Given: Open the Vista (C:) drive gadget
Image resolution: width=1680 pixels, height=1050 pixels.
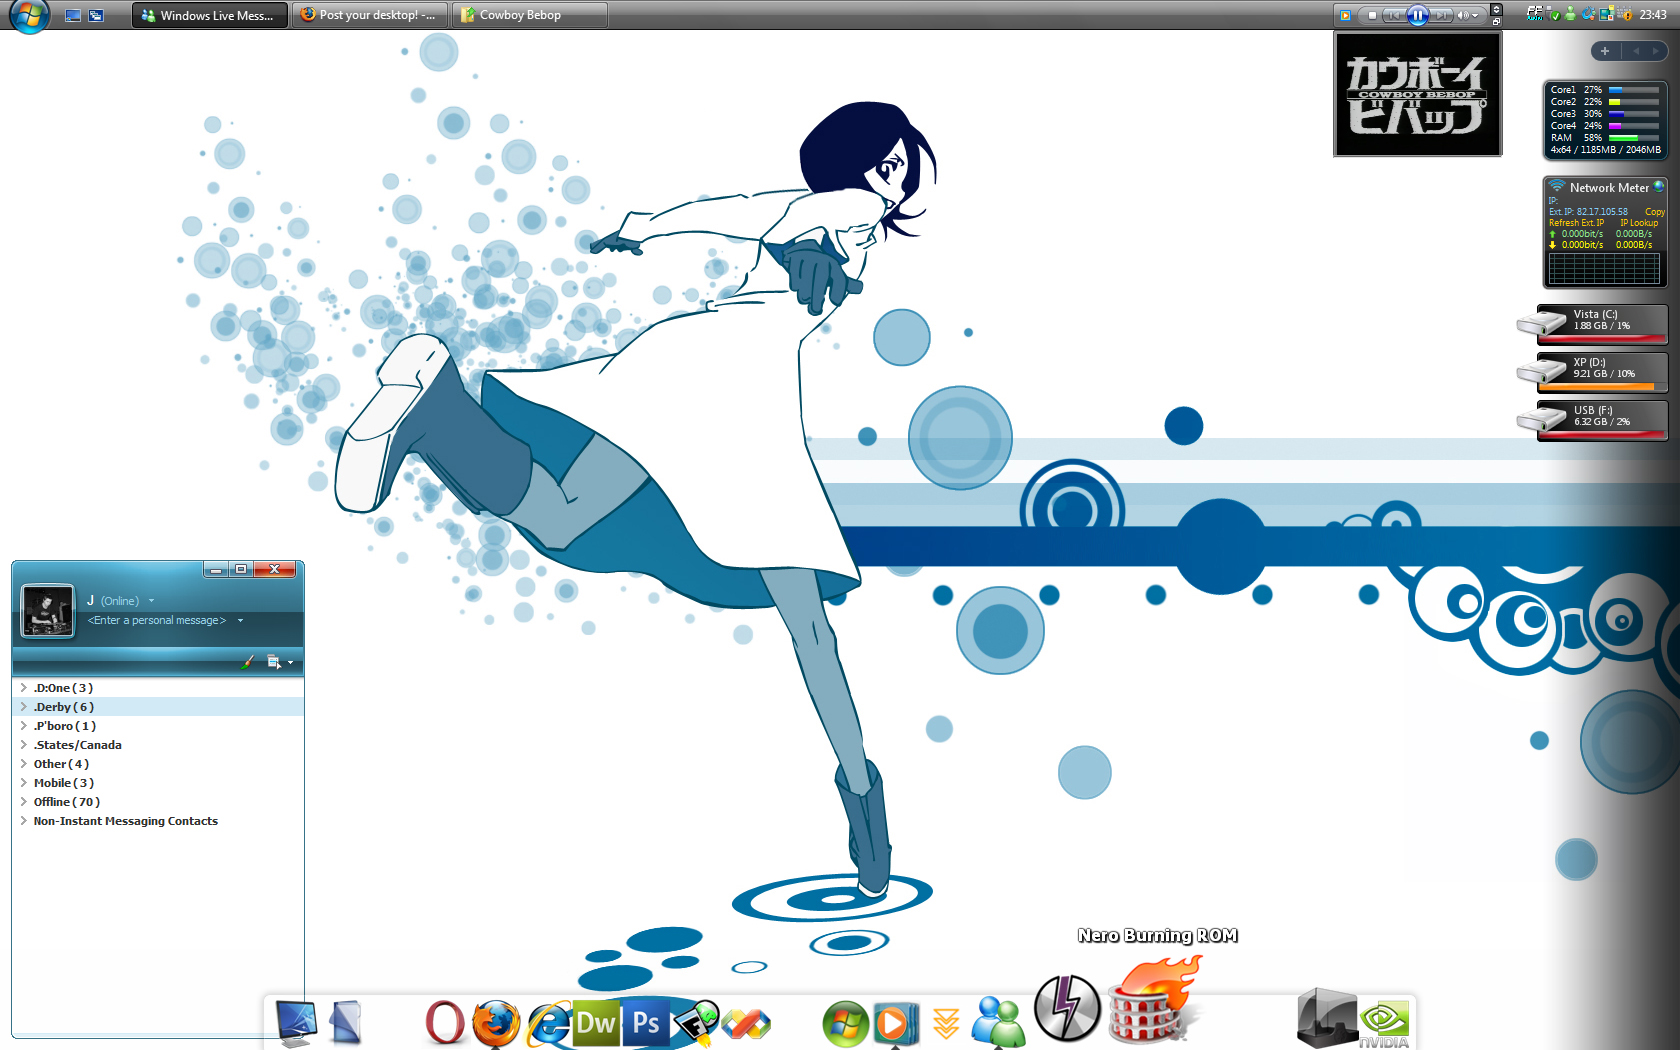Looking at the screenshot, I should pyautogui.click(x=1593, y=324).
